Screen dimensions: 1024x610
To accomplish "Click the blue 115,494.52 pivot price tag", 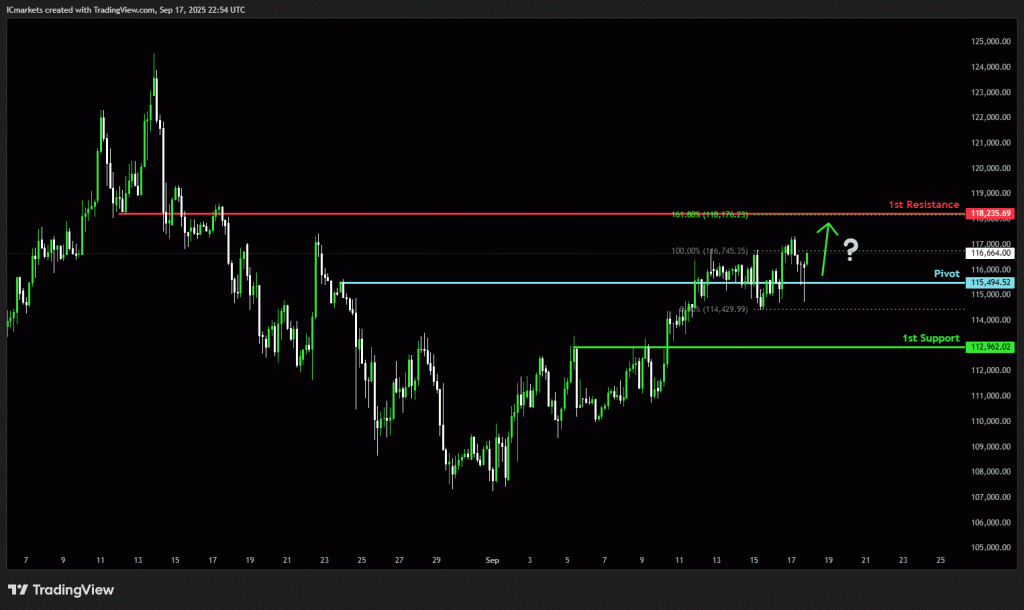I will [990, 283].
